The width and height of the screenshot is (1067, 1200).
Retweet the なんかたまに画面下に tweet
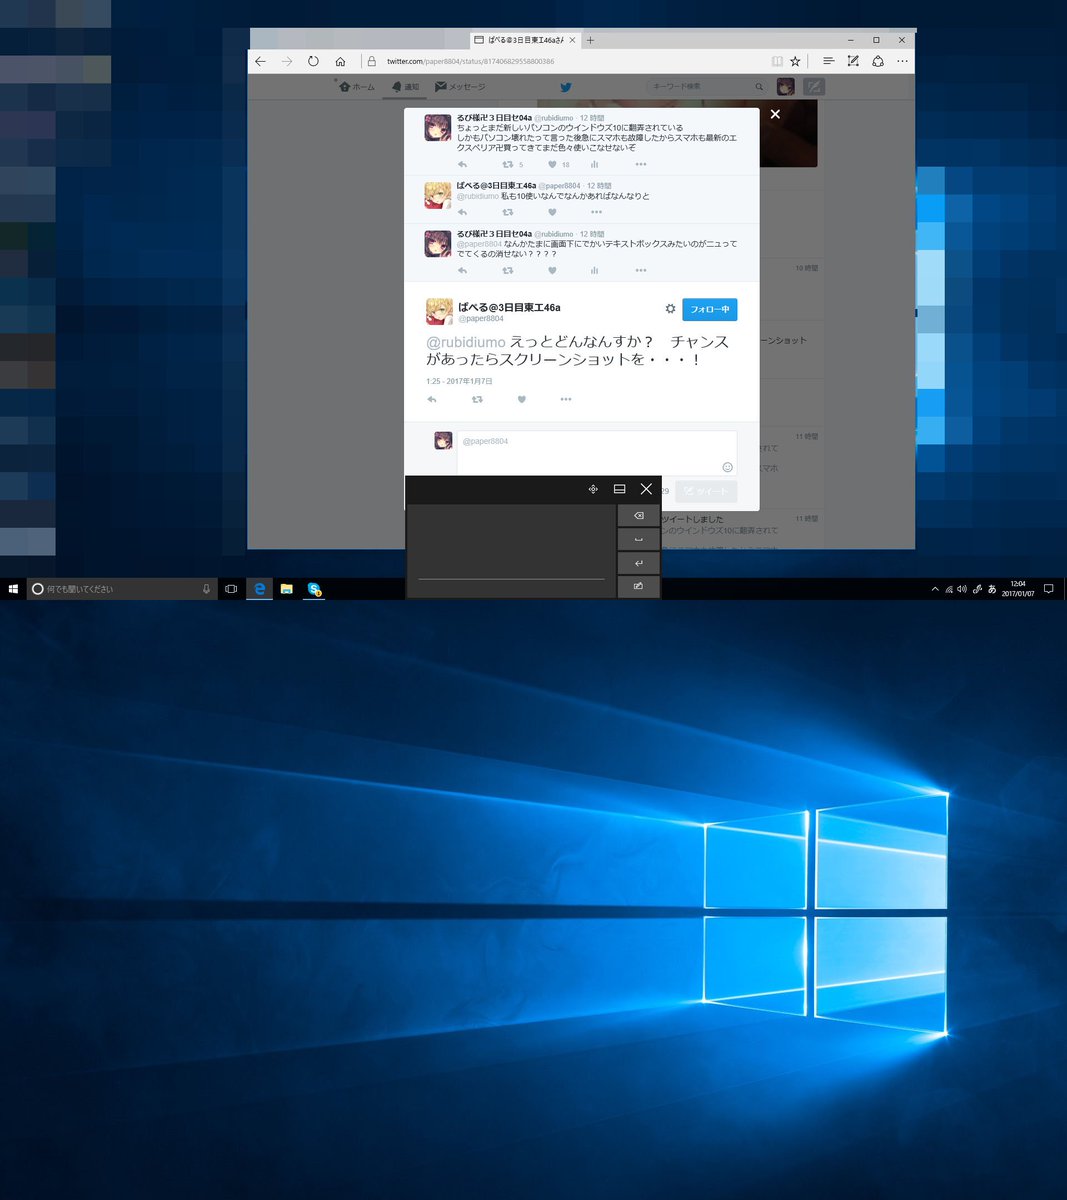[x=507, y=270]
